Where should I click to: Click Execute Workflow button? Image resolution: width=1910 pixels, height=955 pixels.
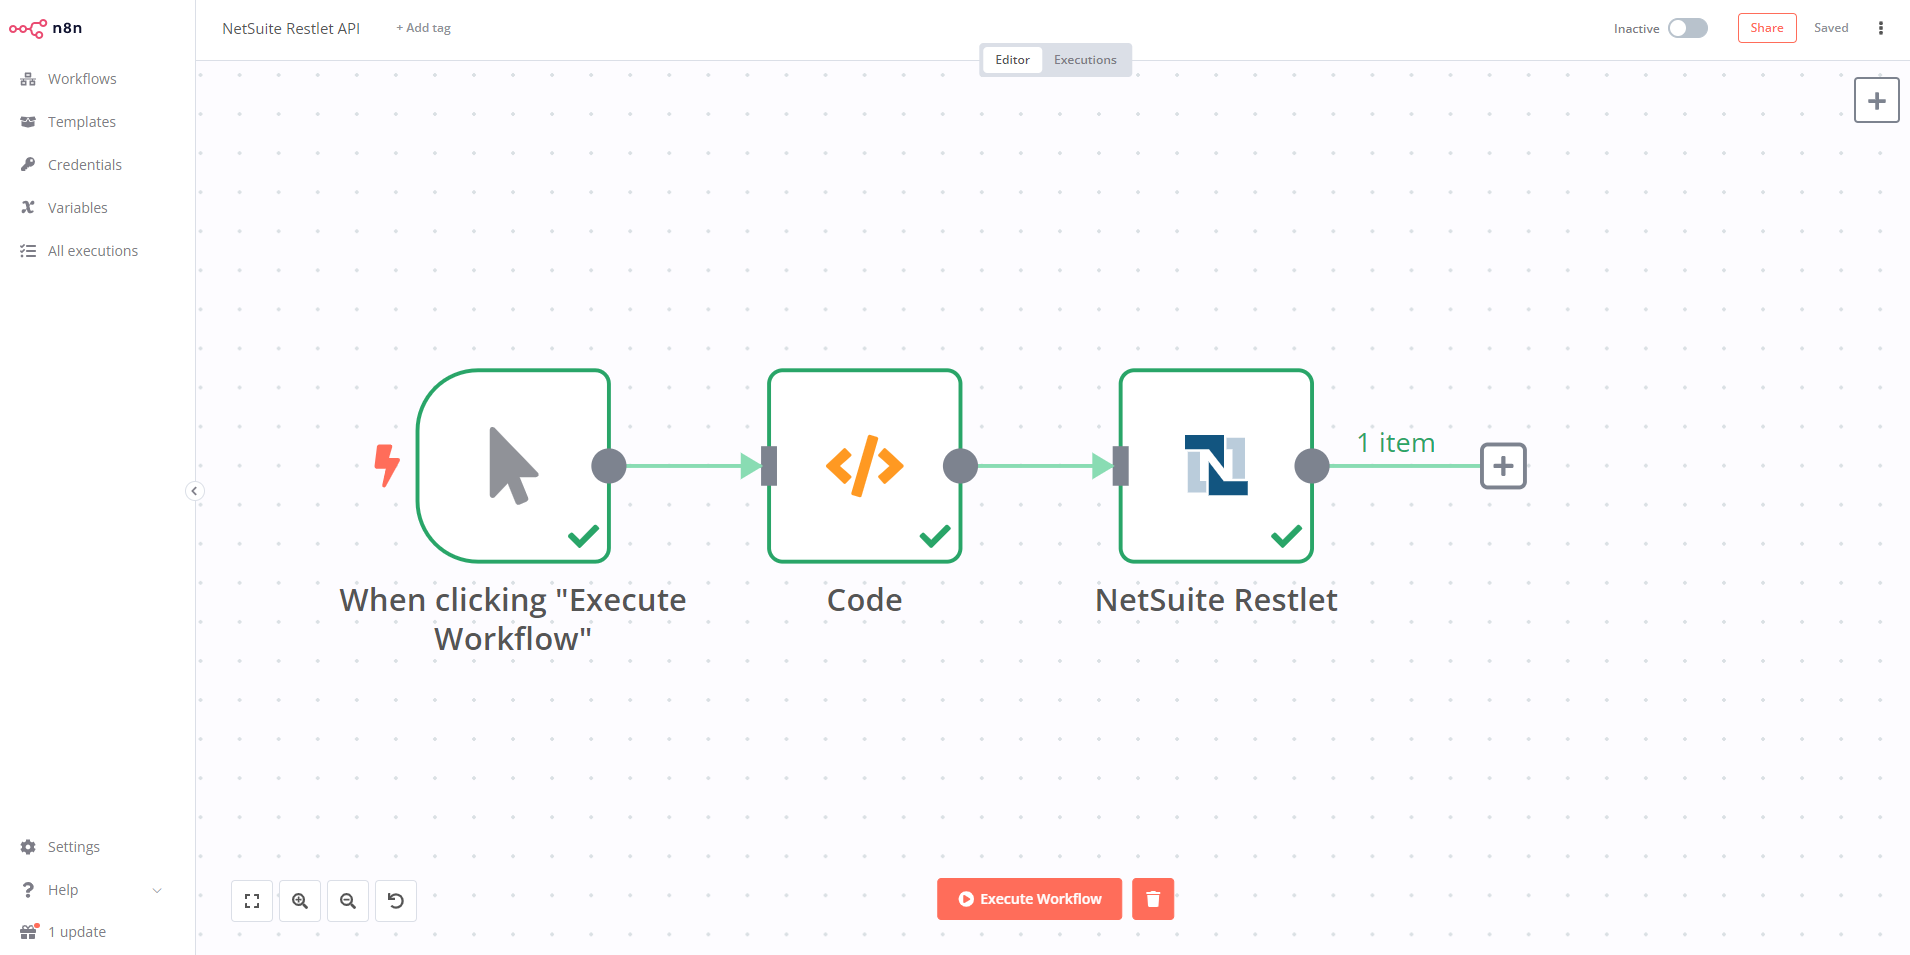tap(1029, 899)
